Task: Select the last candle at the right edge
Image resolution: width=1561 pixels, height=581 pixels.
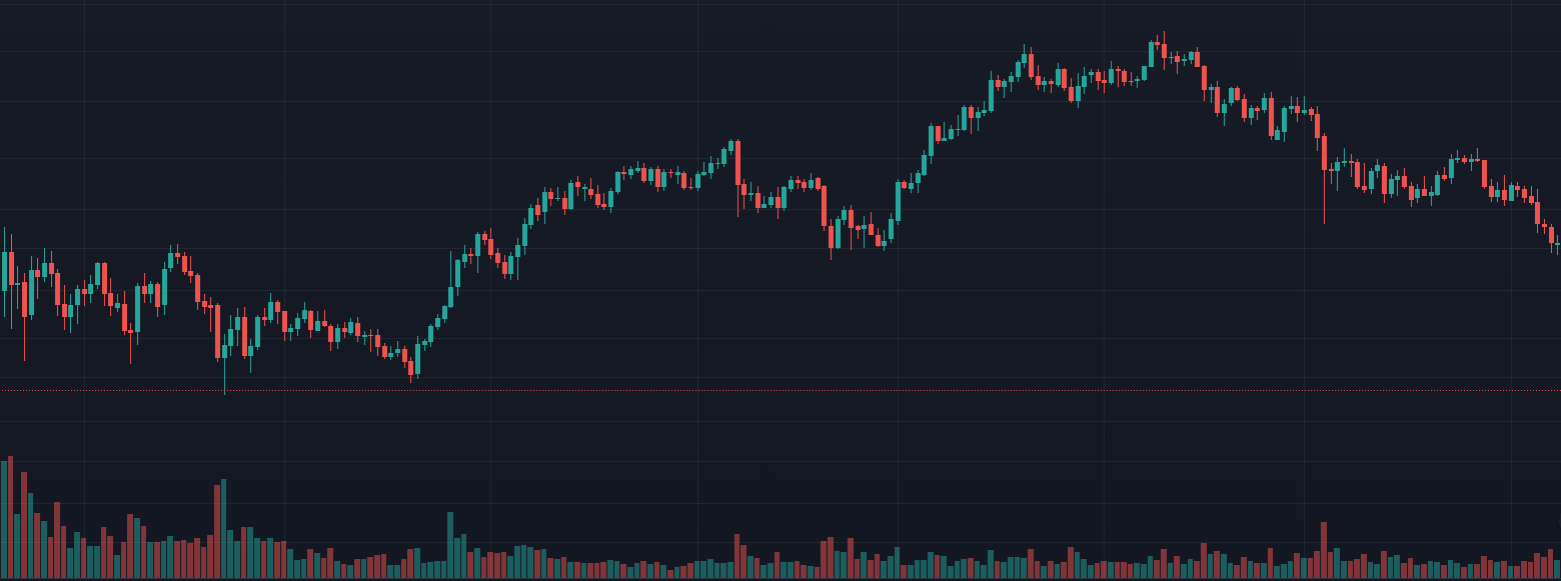Action: point(1558,243)
